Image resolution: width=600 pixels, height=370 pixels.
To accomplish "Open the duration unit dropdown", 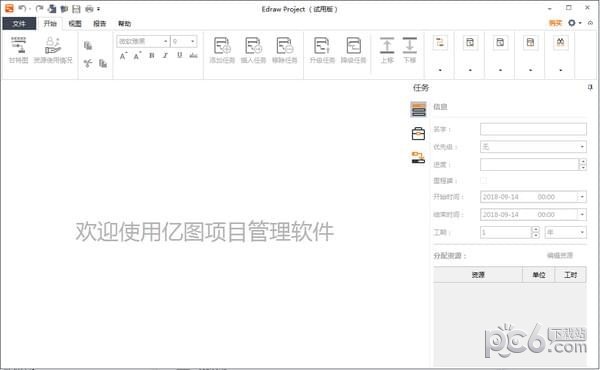I will 566,232.
